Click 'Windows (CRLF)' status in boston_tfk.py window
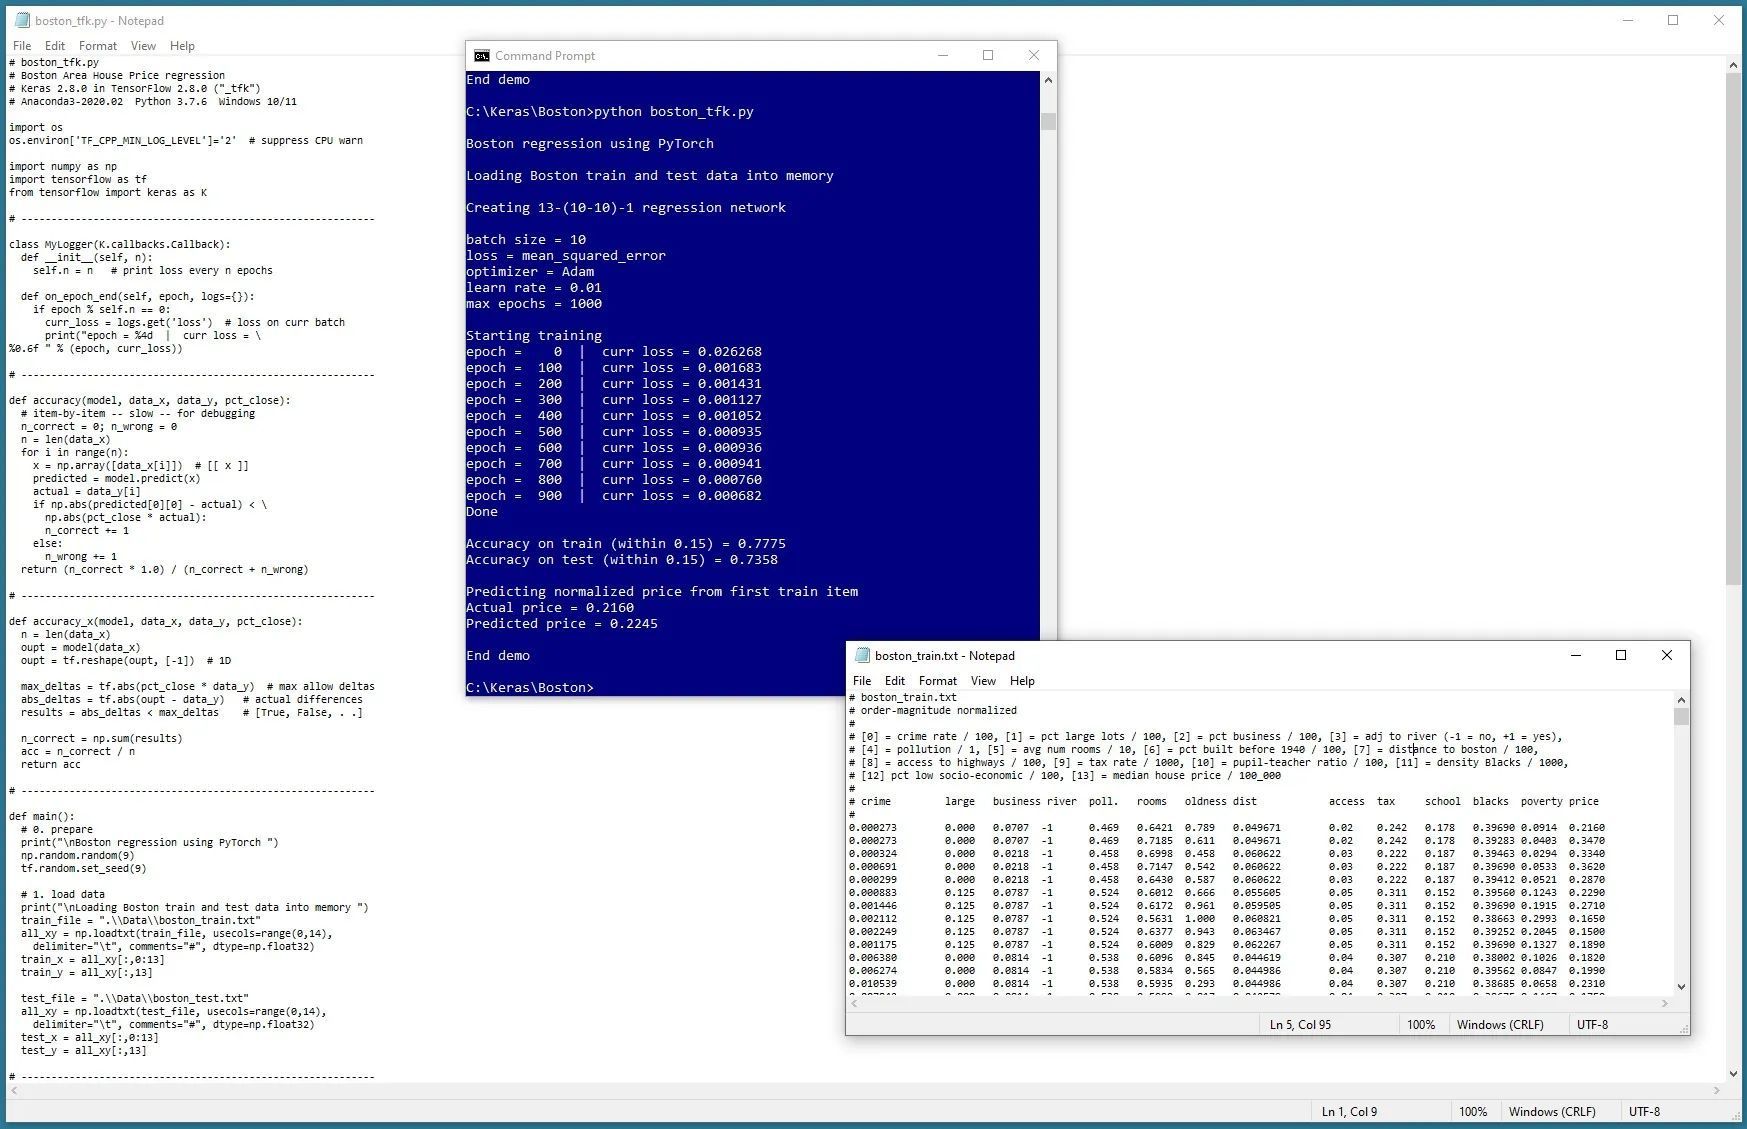This screenshot has height=1129, width=1747. [1552, 1112]
